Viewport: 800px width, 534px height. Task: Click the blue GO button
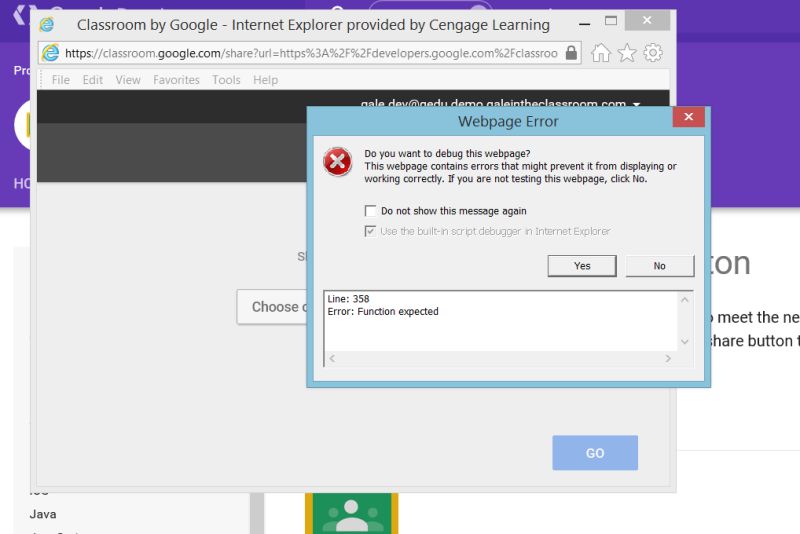click(x=595, y=453)
